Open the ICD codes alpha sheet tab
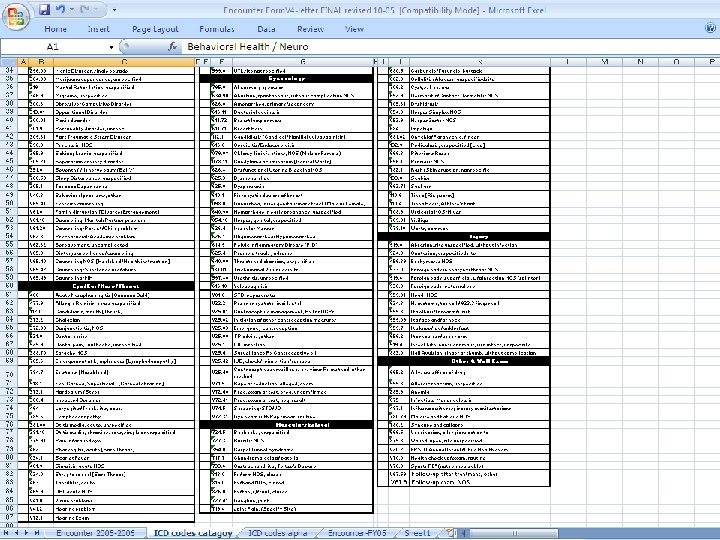This screenshot has height=540, width=720. pyautogui.click(x=278, y=533)
